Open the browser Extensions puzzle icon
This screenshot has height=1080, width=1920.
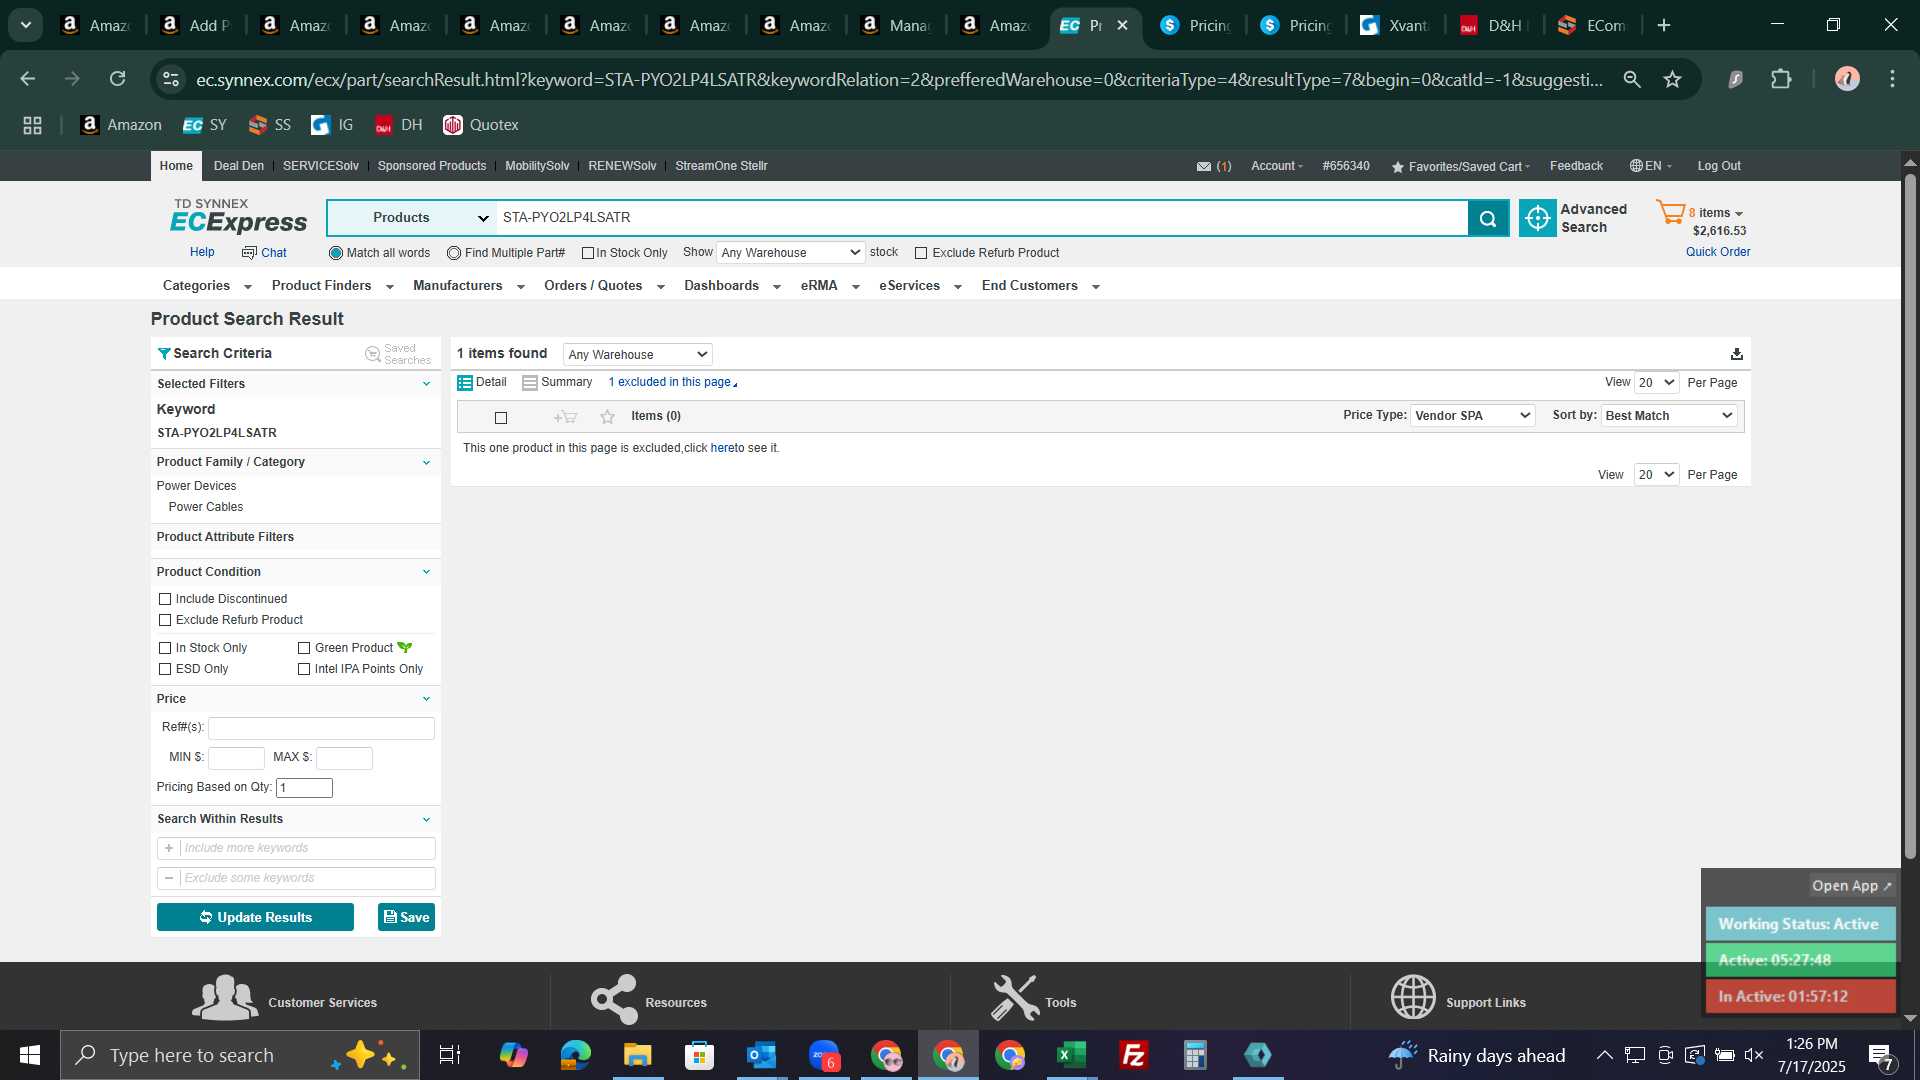1781,79
